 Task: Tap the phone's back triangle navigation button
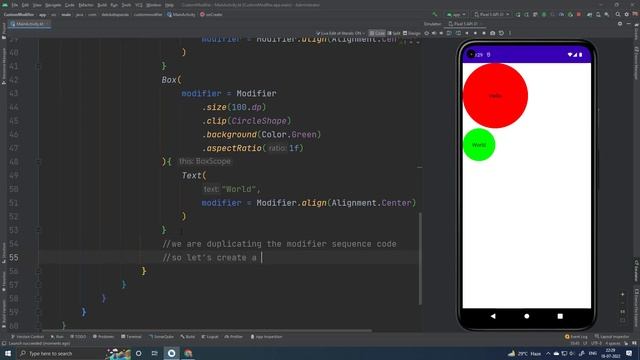pyautogui.click(x=493, y=316)
